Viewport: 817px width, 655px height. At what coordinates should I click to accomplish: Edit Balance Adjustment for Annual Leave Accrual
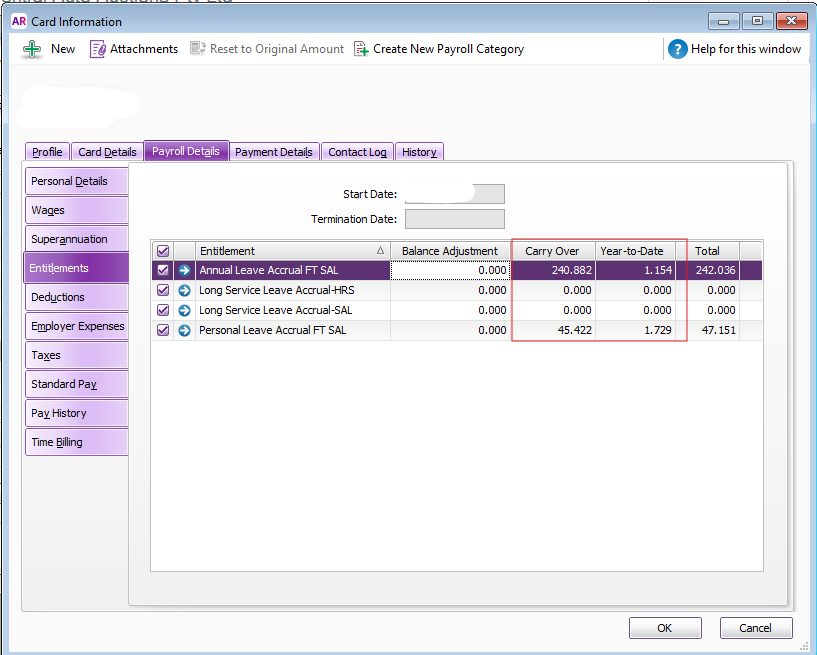pyautogui.click(x=450, y=270)
